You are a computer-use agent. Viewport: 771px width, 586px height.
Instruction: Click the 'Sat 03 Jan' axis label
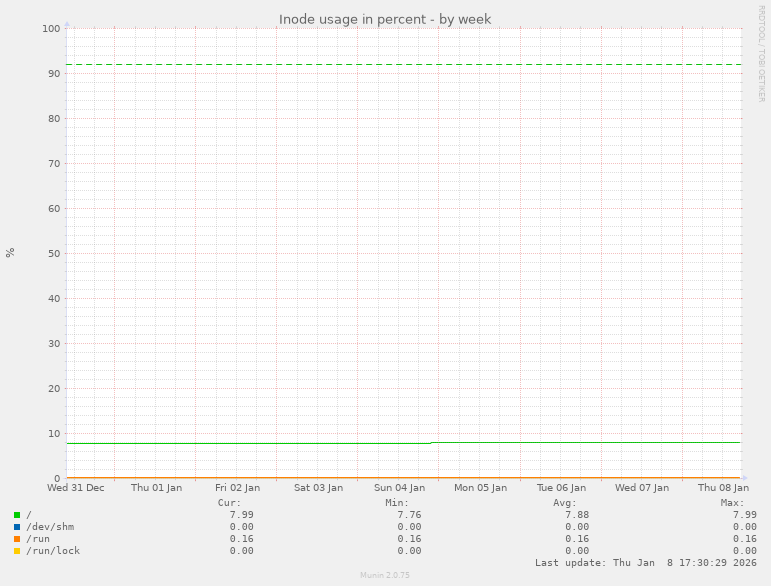tap(319, 488)
